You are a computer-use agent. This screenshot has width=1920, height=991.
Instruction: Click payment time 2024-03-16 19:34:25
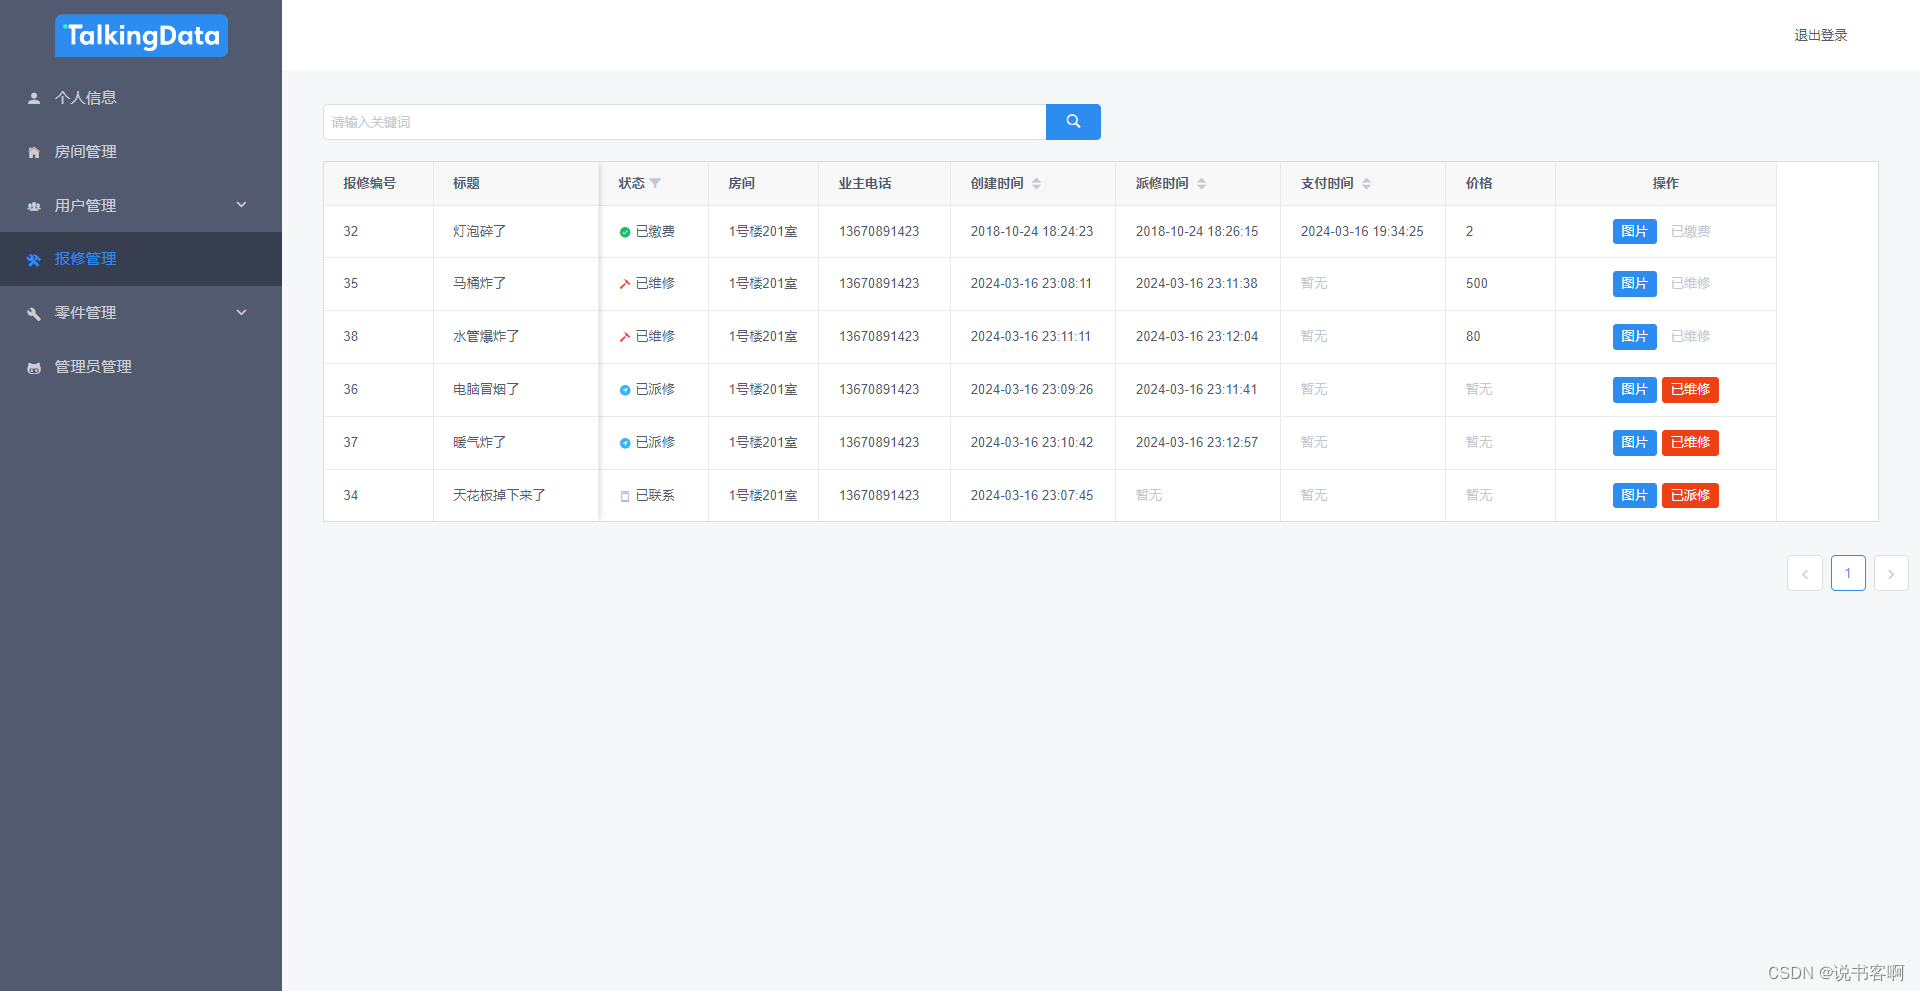click(1362, 232)
